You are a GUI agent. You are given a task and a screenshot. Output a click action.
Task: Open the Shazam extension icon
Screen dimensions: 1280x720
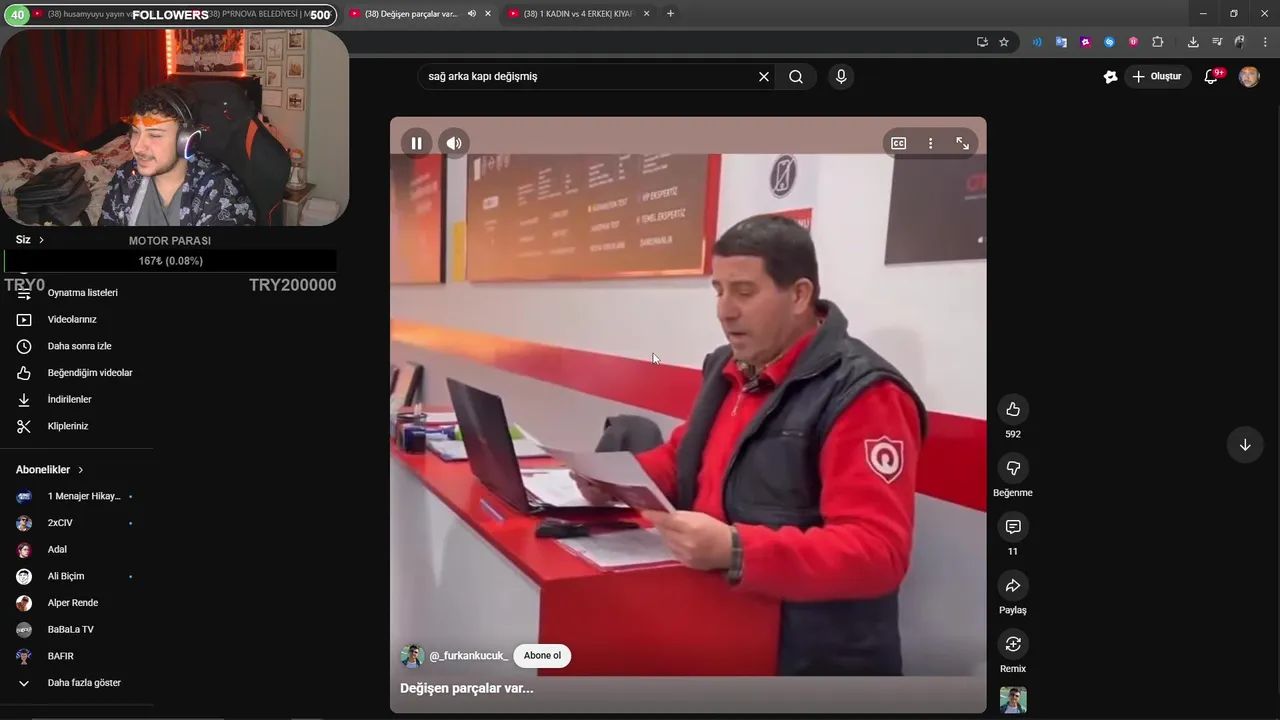pyautogui.click(x=1109, y=42)
